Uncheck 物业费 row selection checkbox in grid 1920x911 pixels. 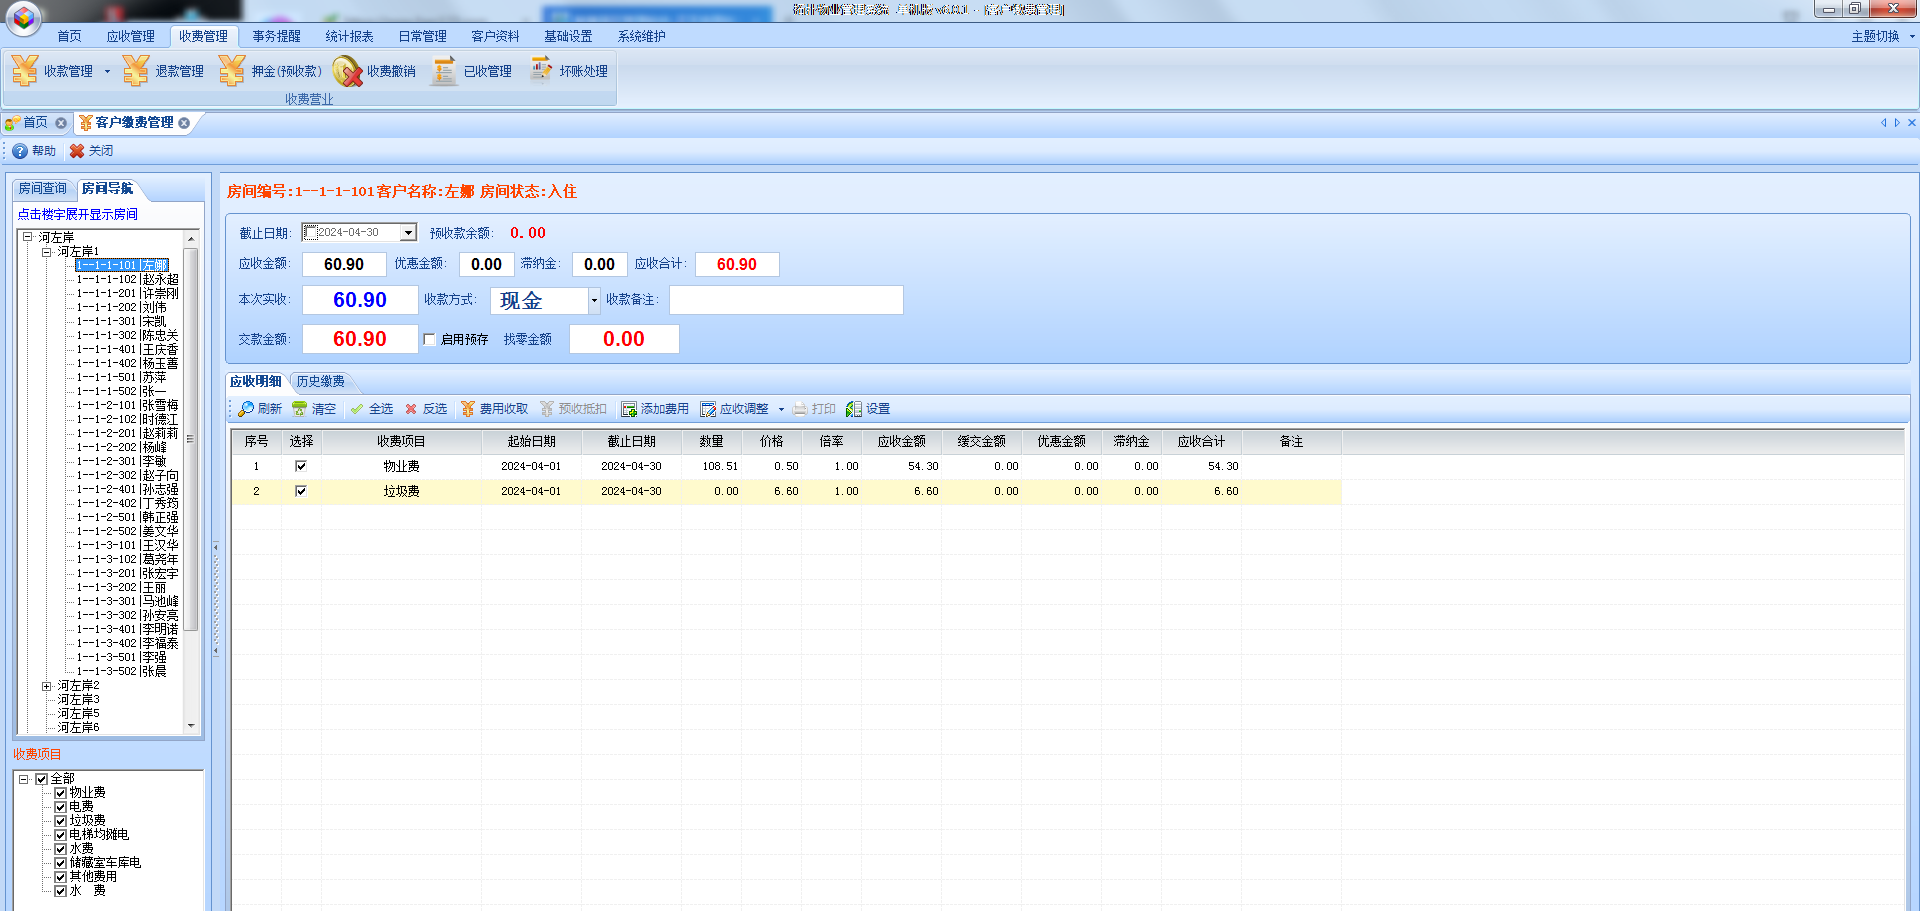point(301,466)
